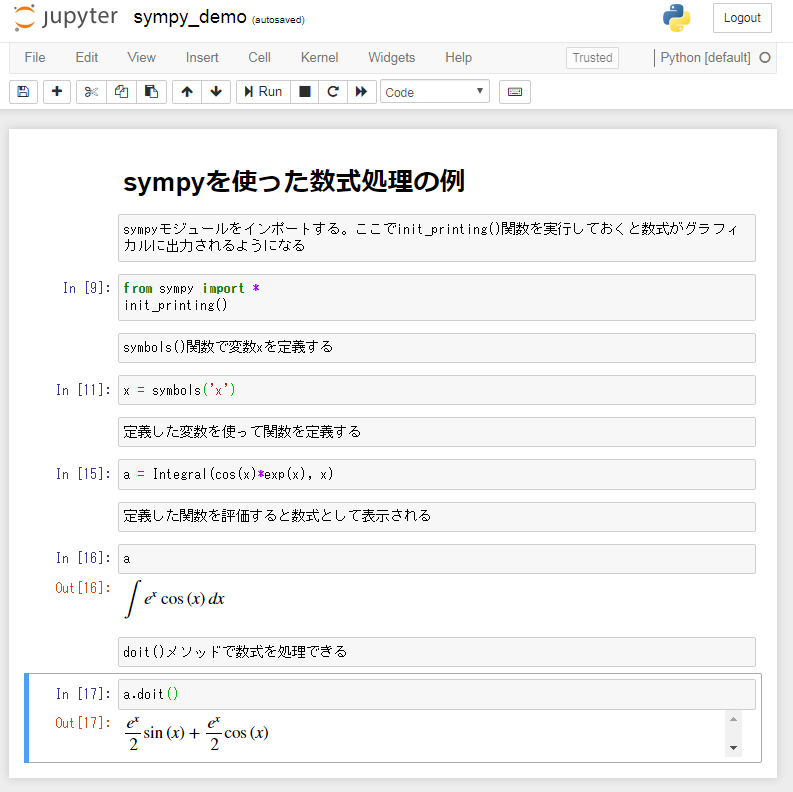Viewport: 793px width, 792px height.
Task: Open the Cell menu
Action: click(259, 58)
